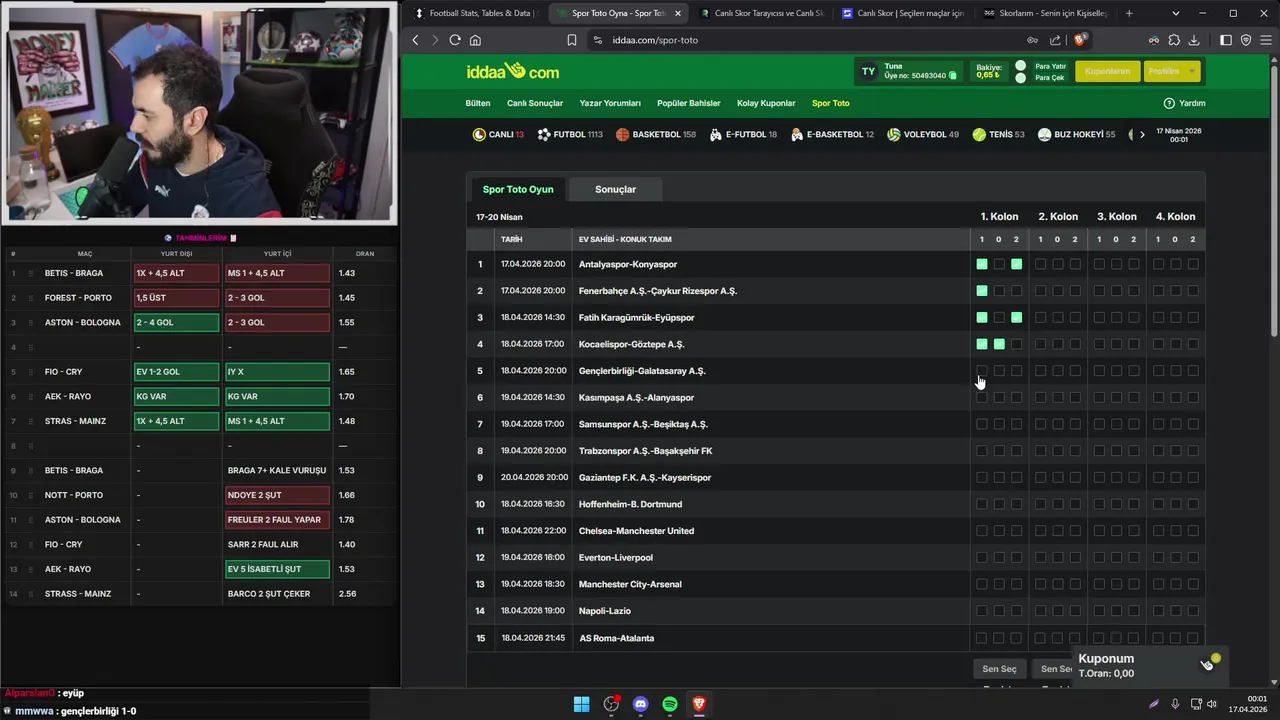Click the page vertical scrollbar
This screenshot has width=1280, height=720.
[1274, 200]
